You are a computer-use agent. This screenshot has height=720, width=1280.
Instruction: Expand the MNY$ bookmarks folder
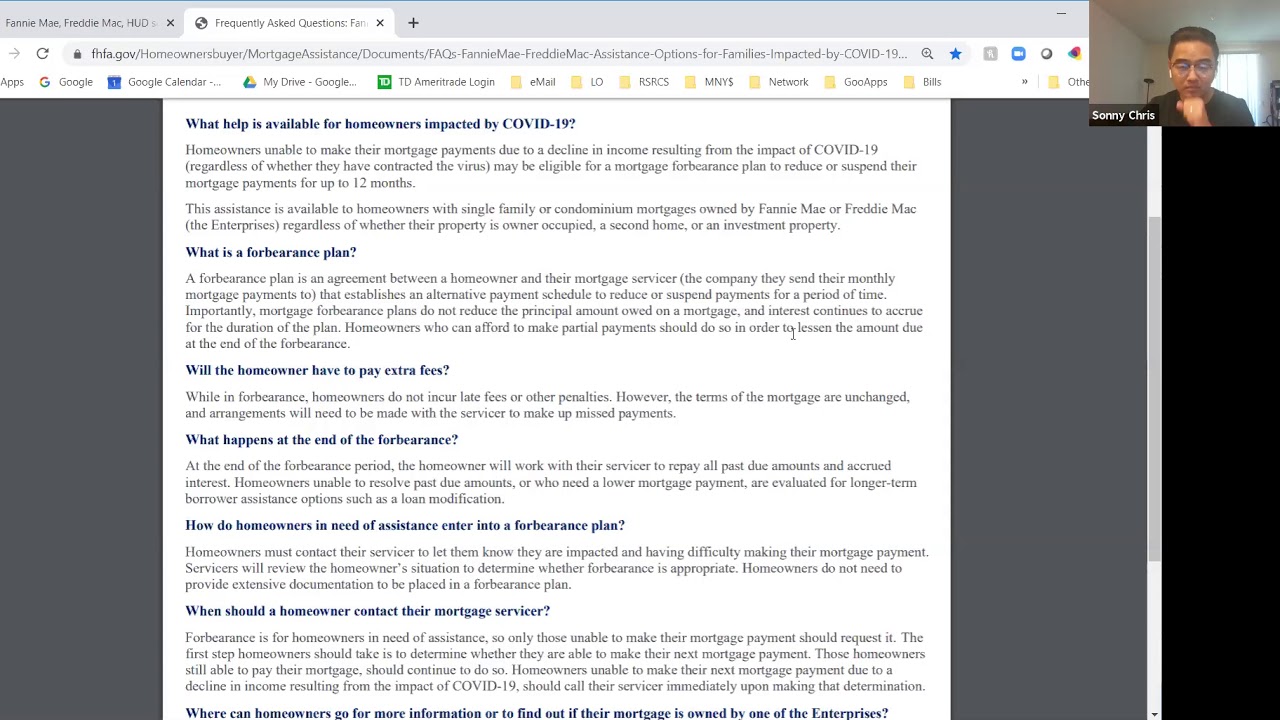[709, 82]
